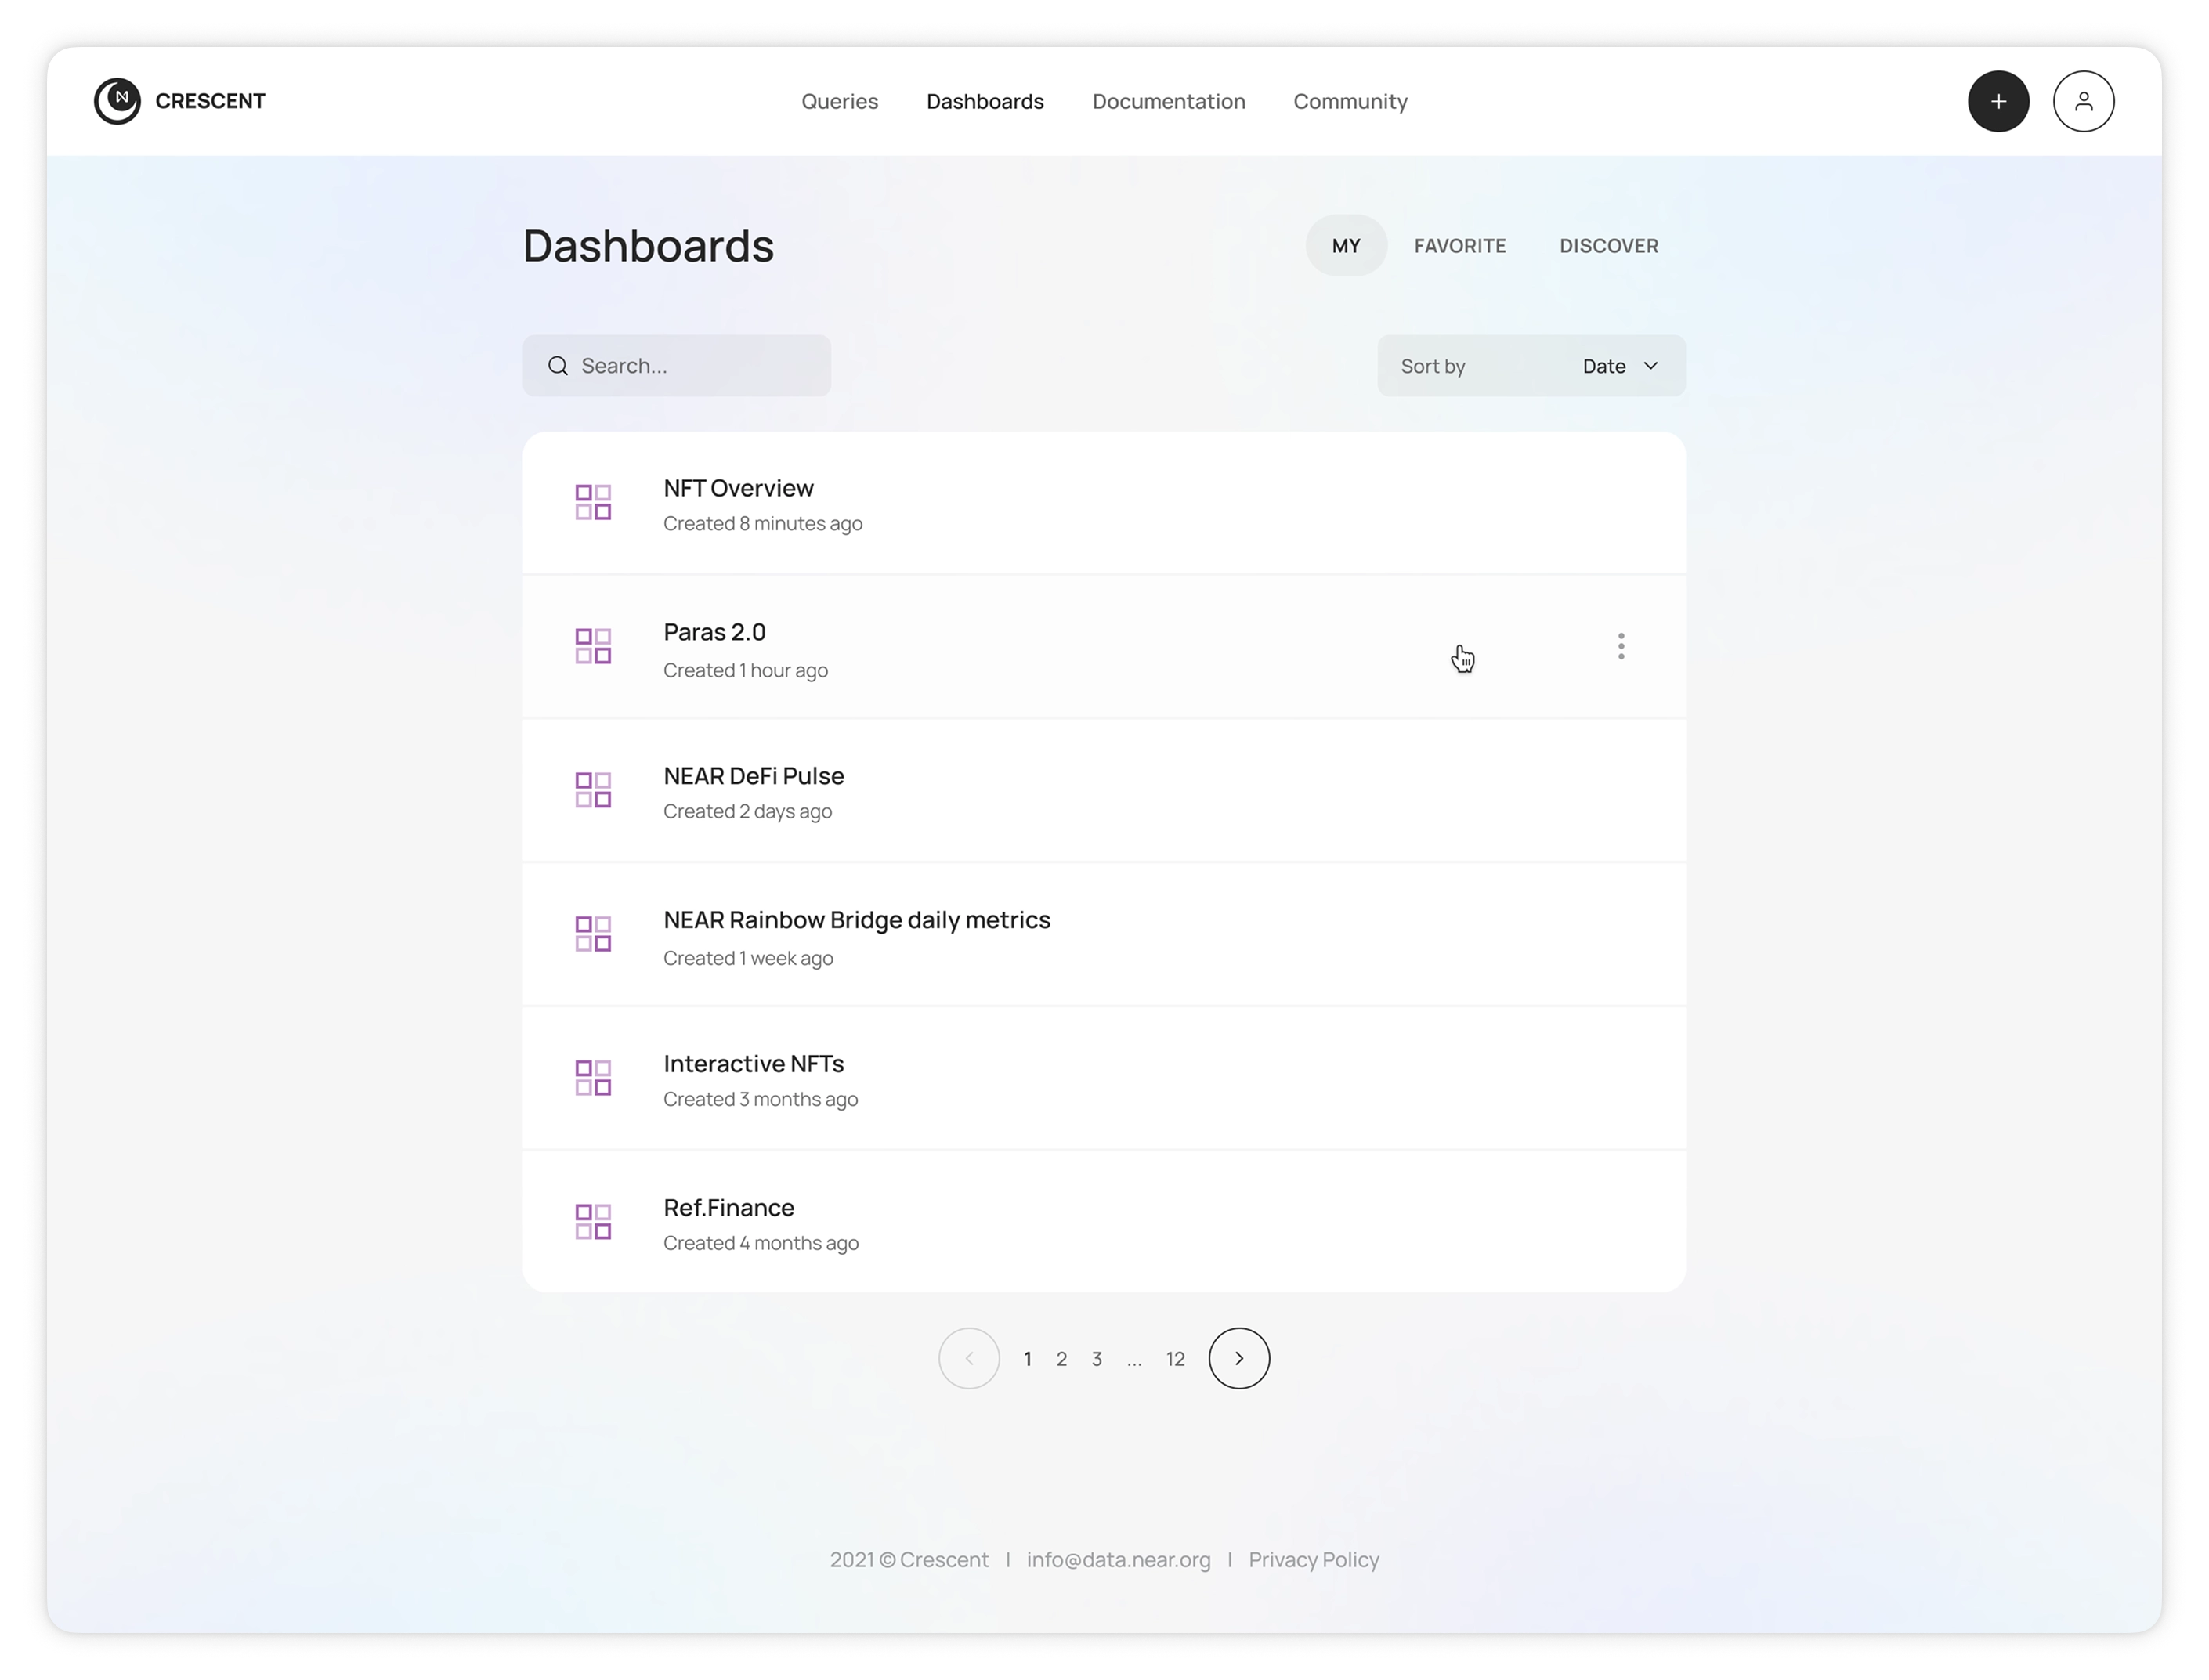Click the grid icon beside NEAR DeFi Pulse
Screen dimensions: 2209x1680
(593, 790)
